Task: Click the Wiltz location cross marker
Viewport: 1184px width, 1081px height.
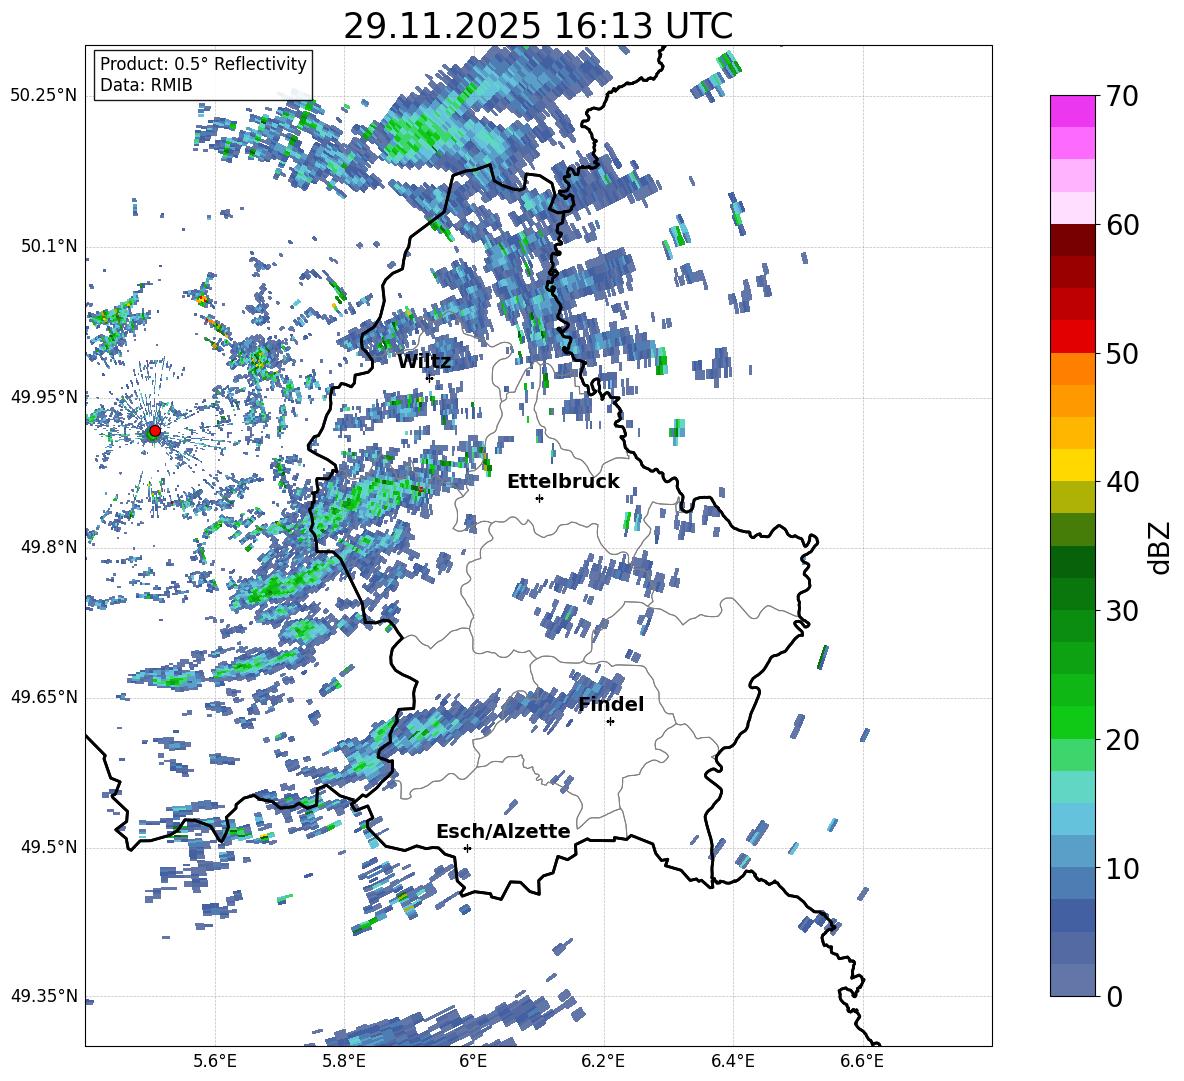Action: point(430,378)
